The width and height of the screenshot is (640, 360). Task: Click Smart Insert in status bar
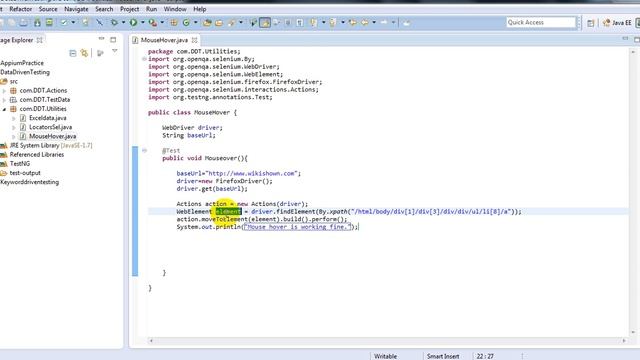pyautogui.click(x=443, y=356)
